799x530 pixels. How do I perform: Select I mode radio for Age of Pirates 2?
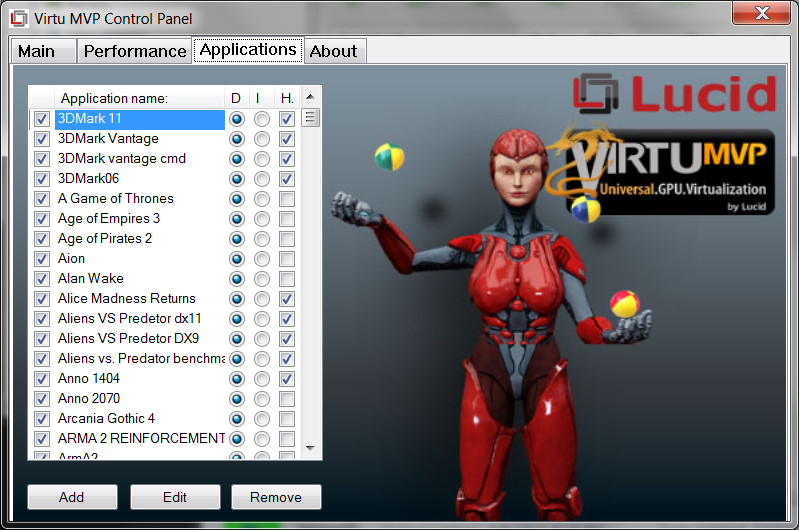point(262,238)
